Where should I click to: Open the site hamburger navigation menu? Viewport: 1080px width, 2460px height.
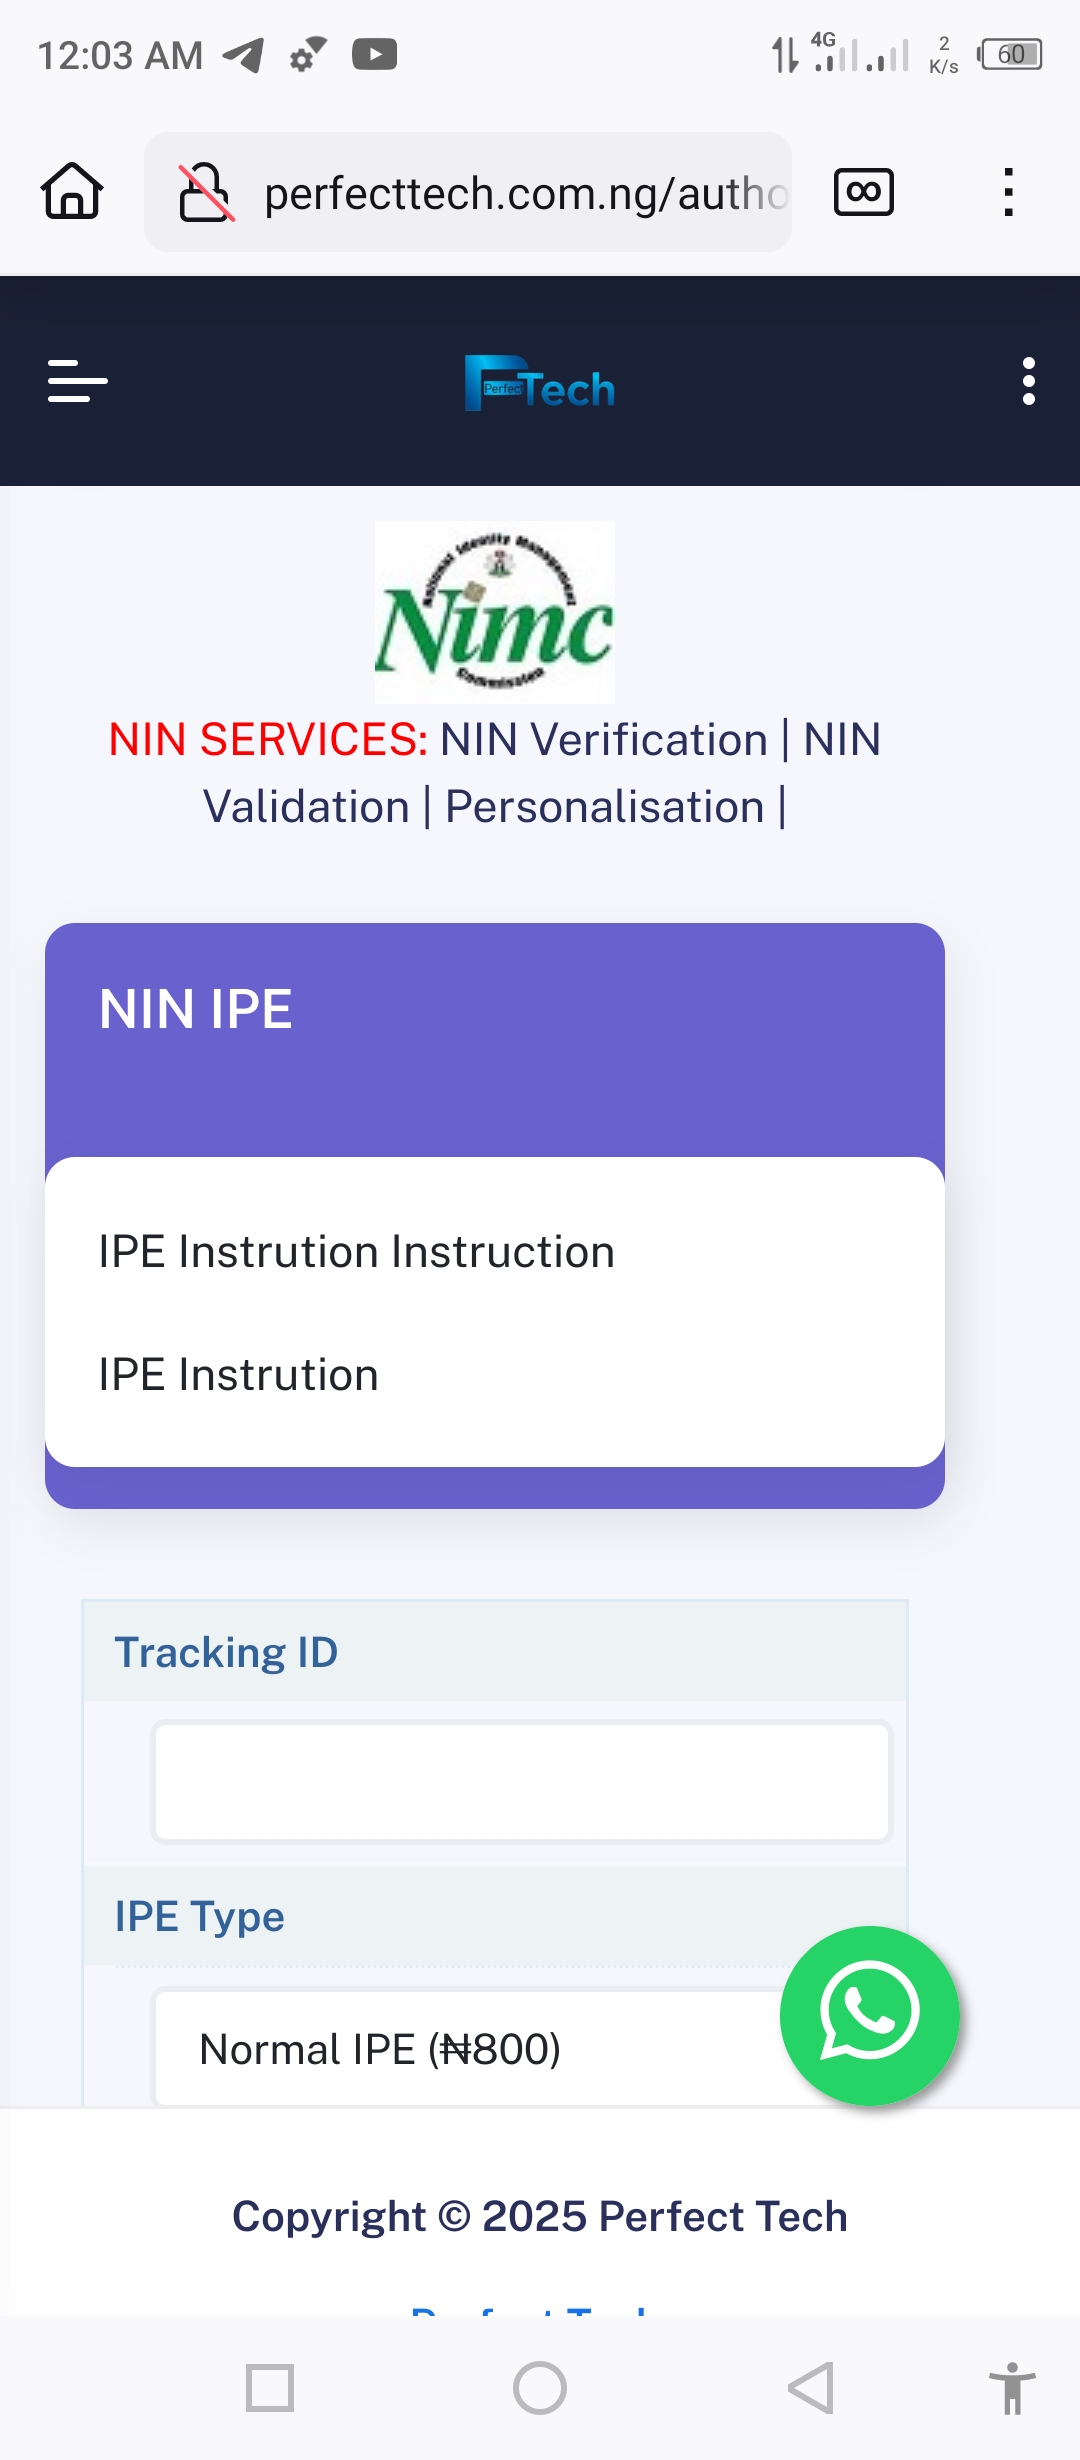click(x=78, y=381)
